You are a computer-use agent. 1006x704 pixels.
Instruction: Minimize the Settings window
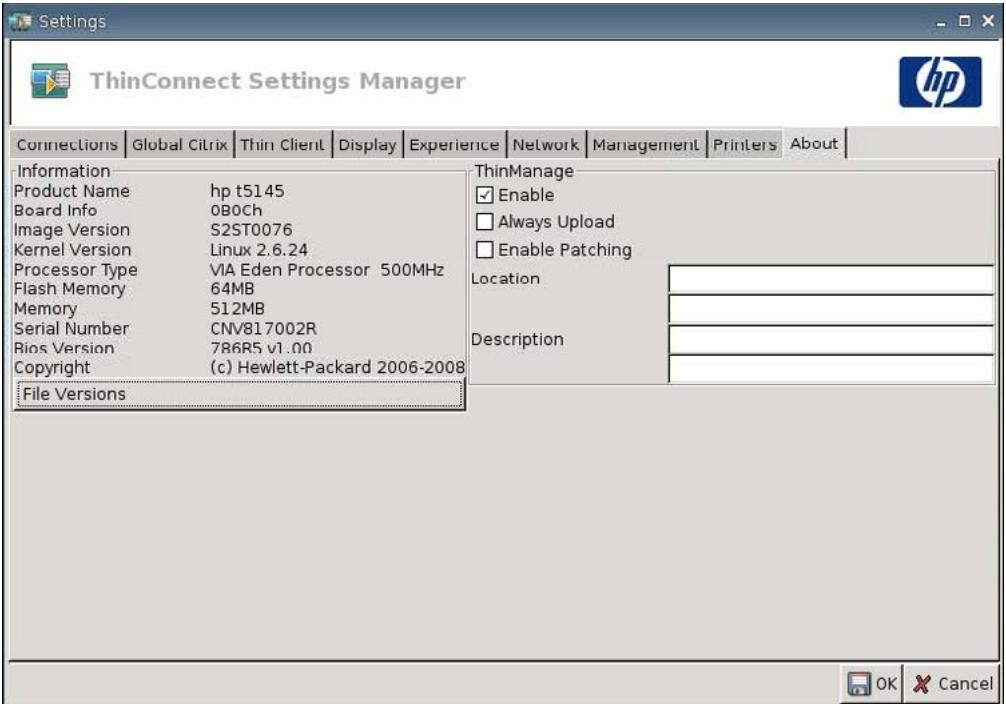coord(941,22)
